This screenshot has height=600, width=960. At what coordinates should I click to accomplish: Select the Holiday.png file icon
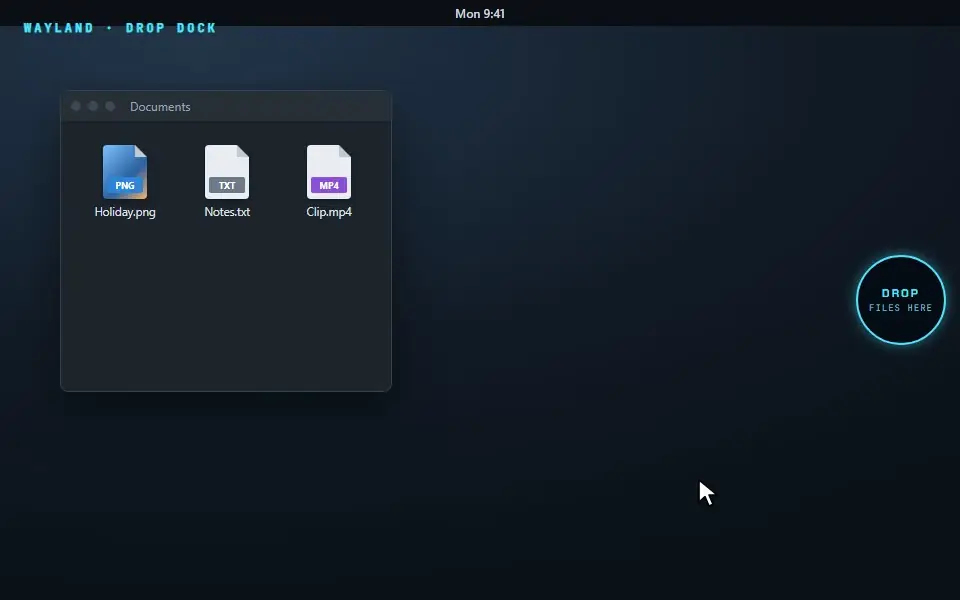tap(125, 172)
